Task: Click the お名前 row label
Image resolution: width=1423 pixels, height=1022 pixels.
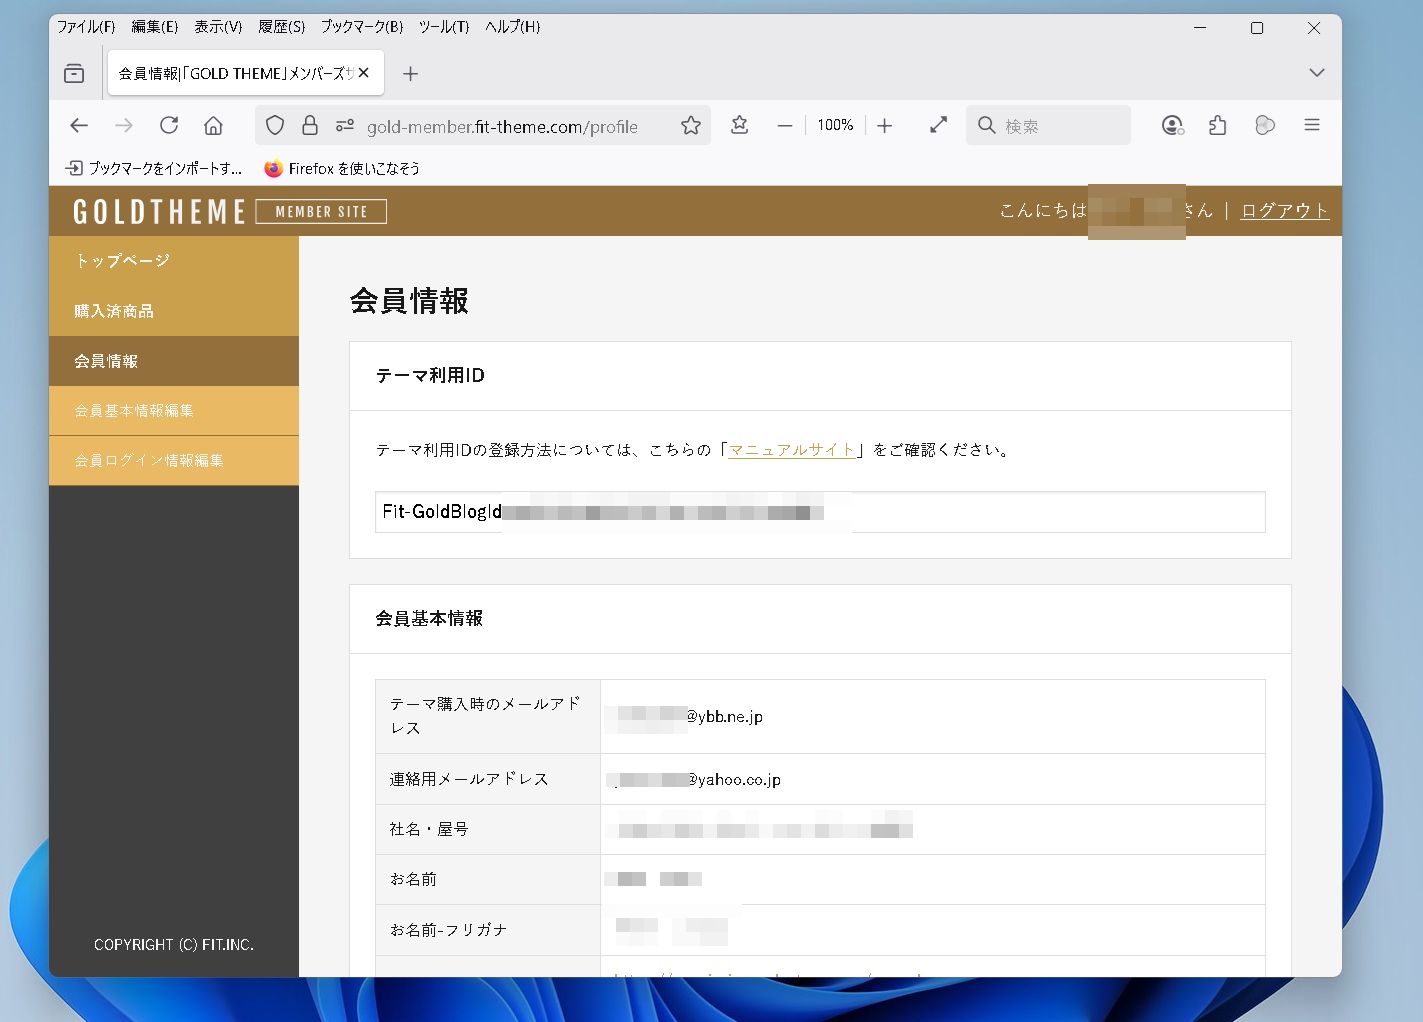Action: pyautogui.click(x=487, y=879)
